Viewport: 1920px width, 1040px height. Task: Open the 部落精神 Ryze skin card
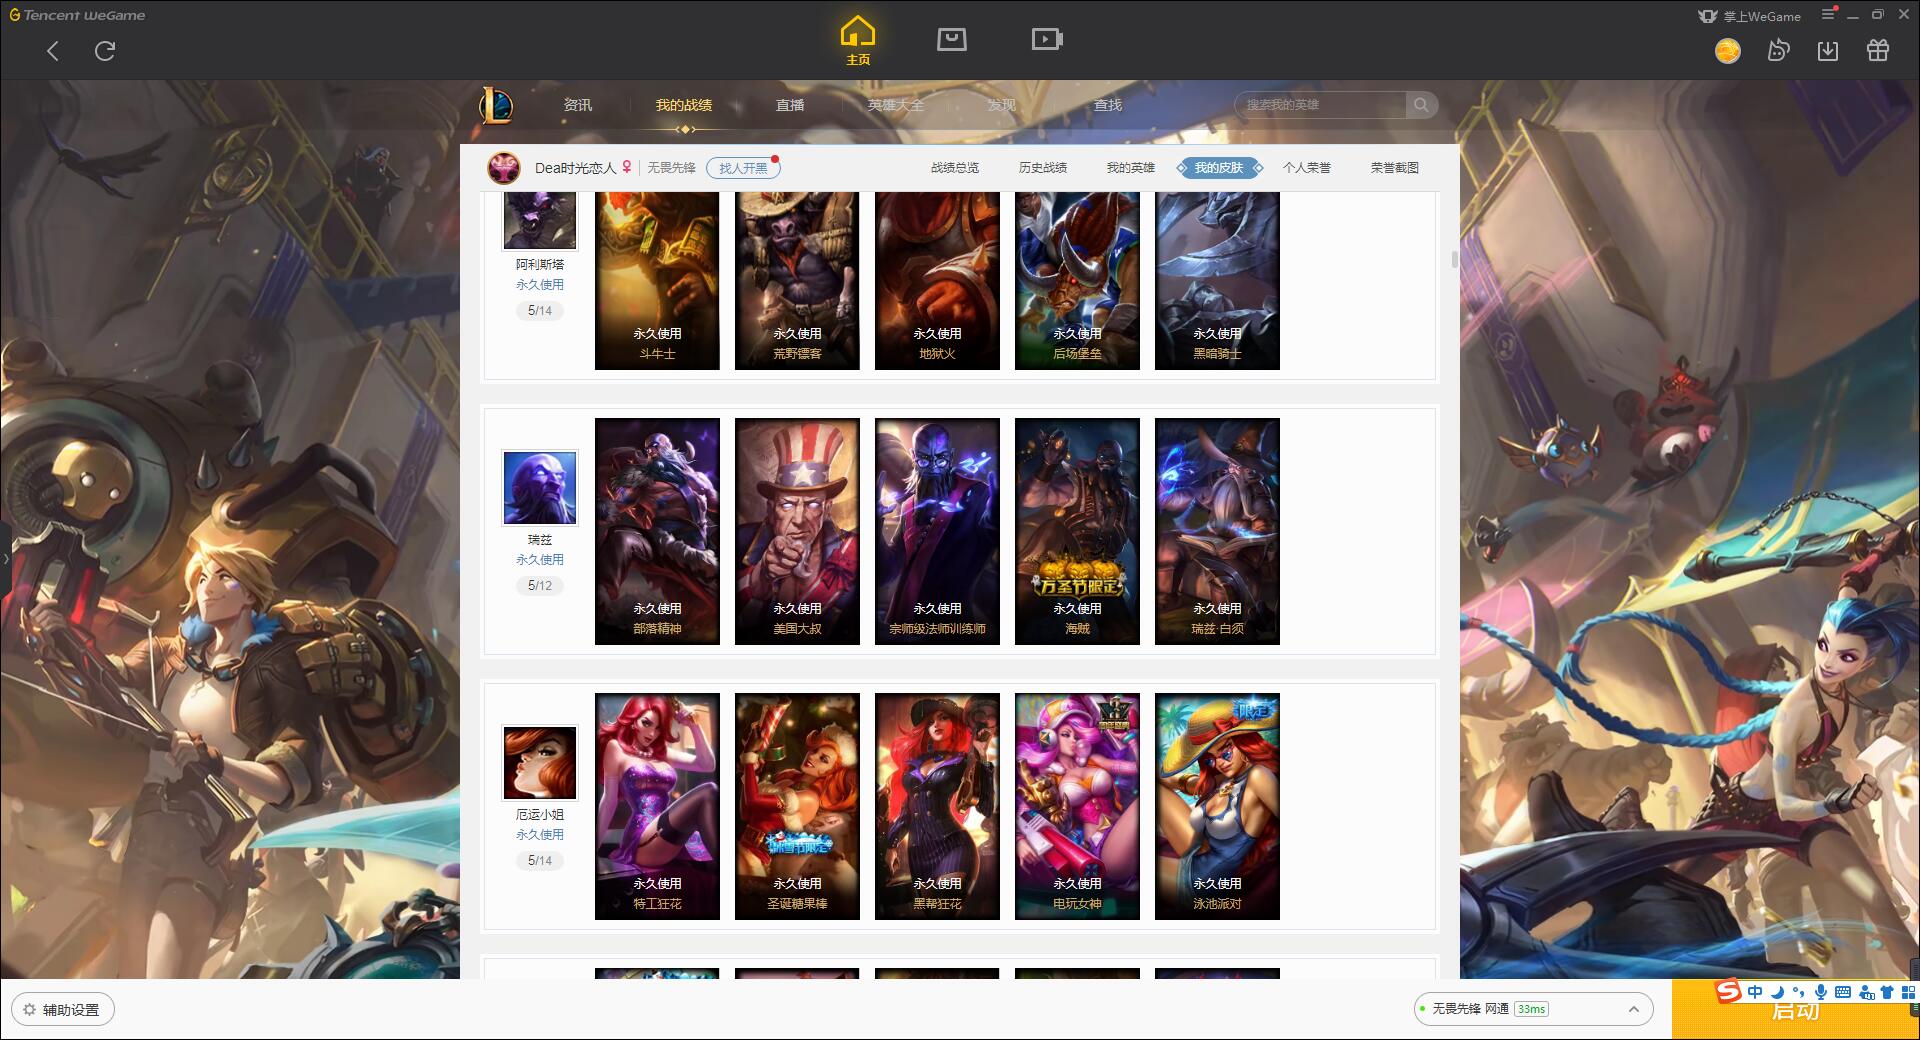pyautogui.click(x=657, y=531)
